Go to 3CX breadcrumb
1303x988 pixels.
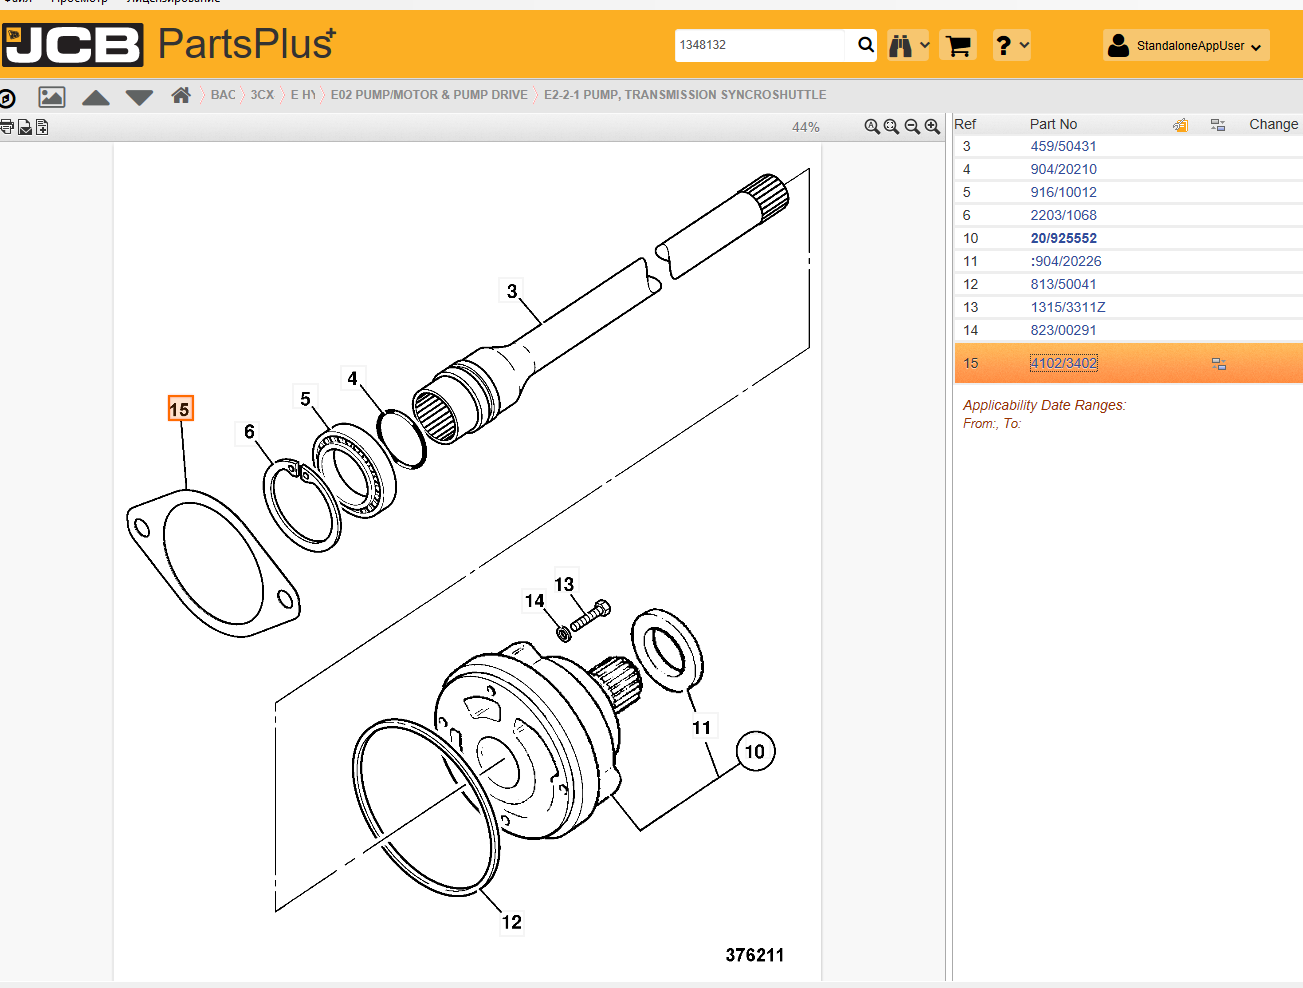[262, 95]
